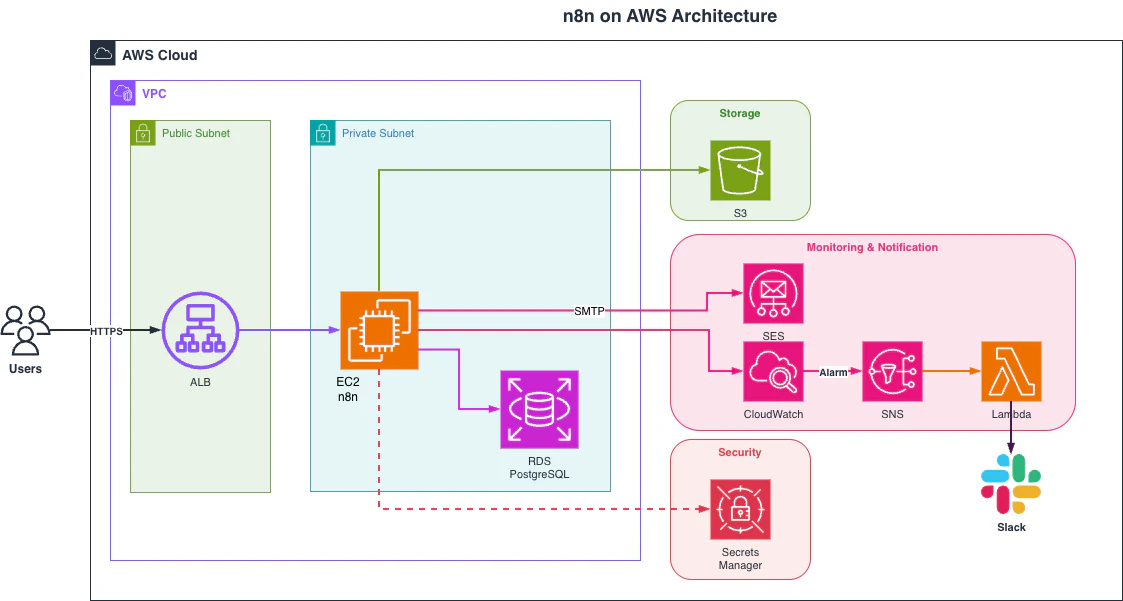
Task: Click the HTTPS connection label
Action: point(106,332)
